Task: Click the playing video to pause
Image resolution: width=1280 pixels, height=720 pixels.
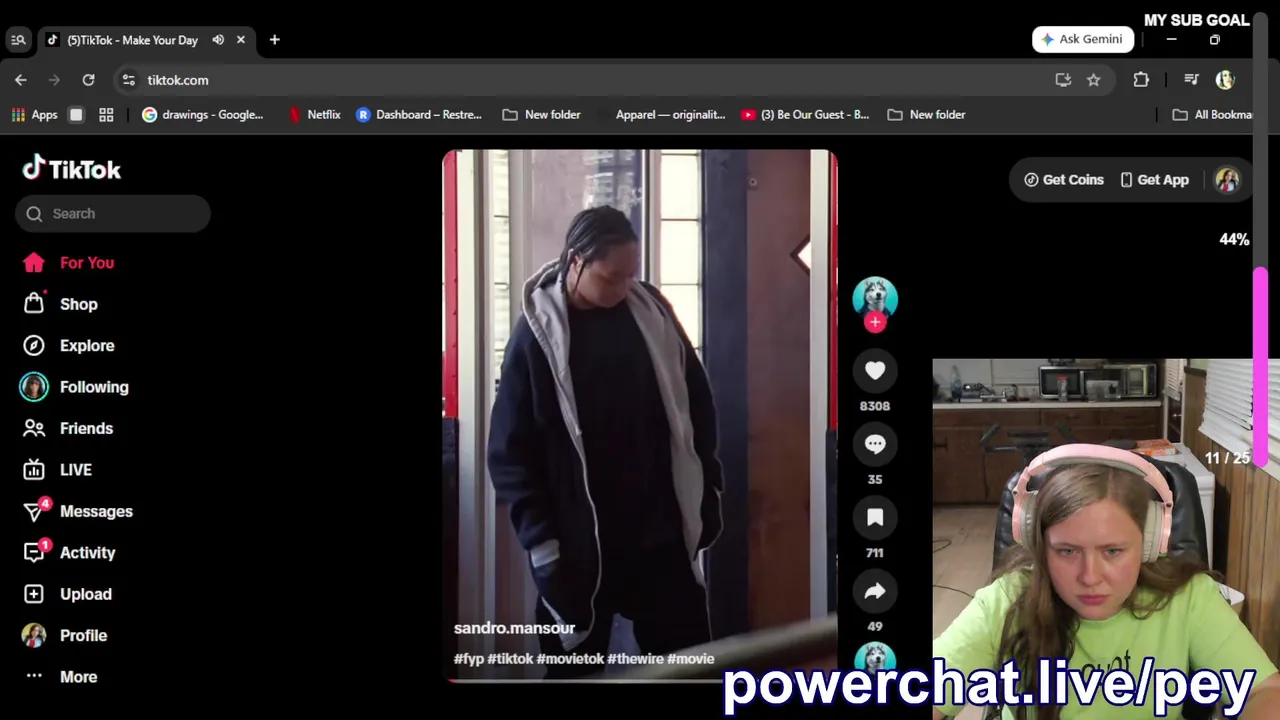Action: click(x=640, y=415)
